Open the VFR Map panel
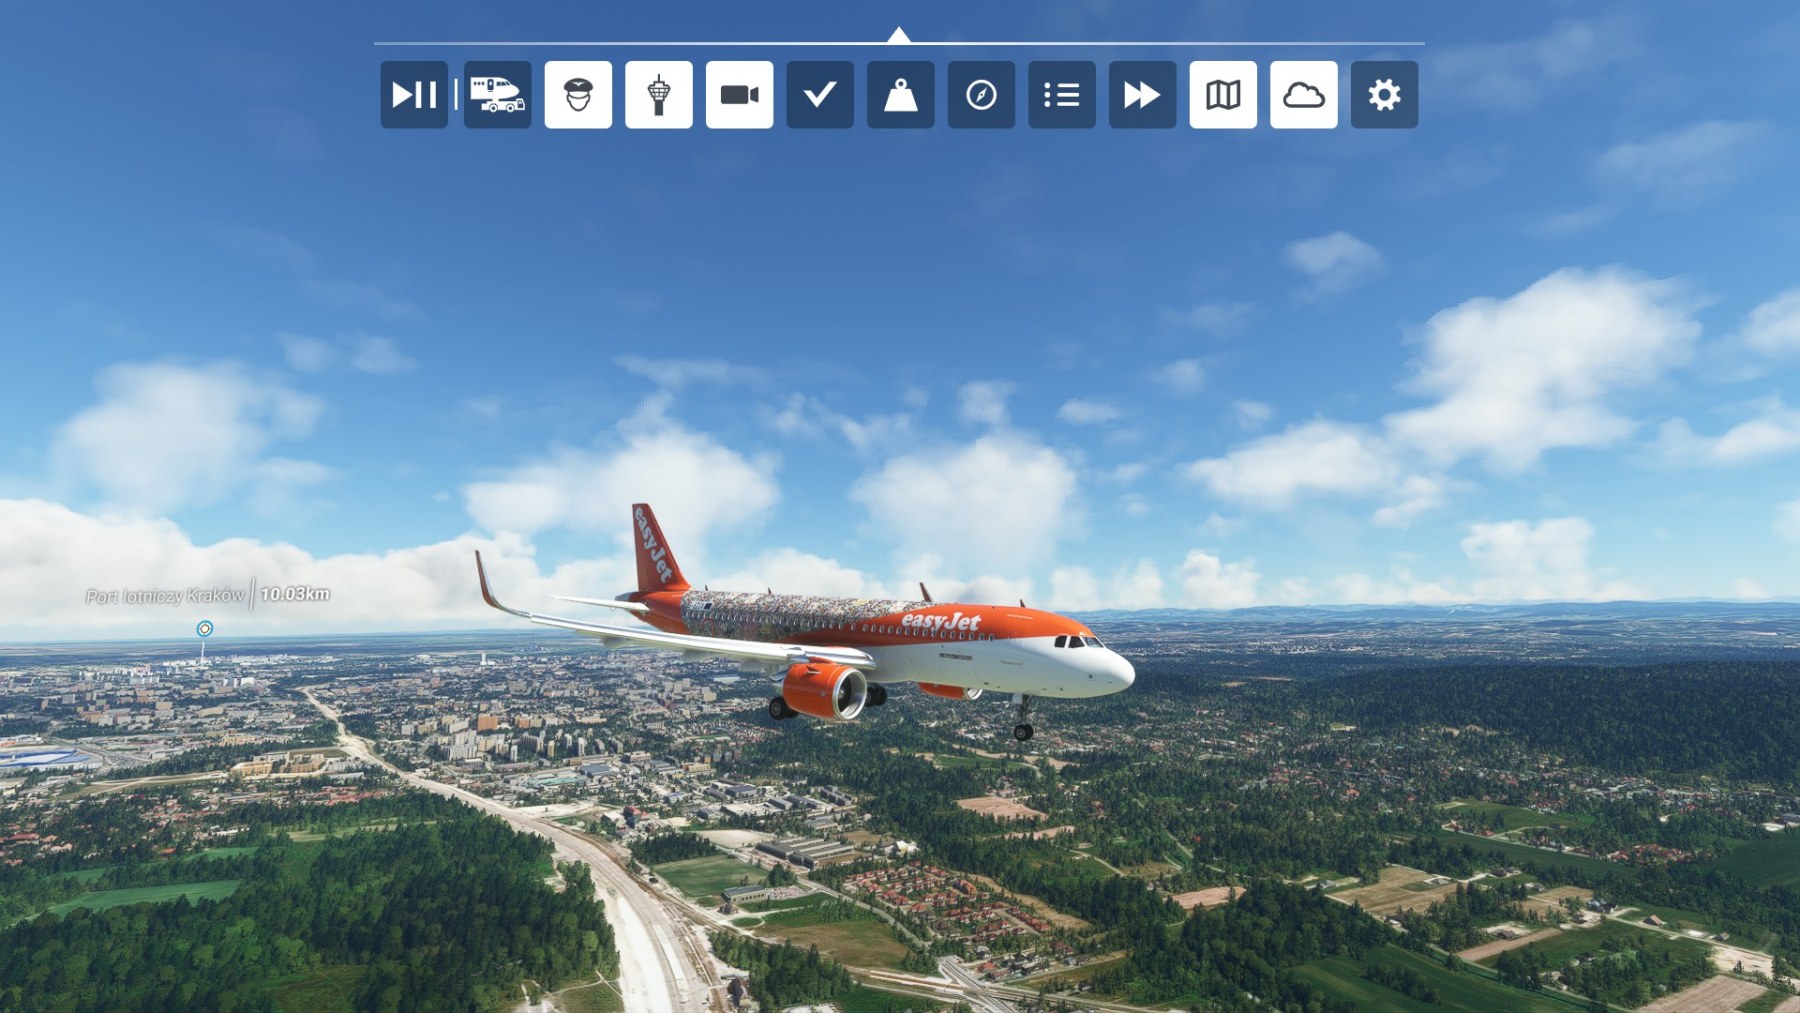 (x=1223, y=95)
